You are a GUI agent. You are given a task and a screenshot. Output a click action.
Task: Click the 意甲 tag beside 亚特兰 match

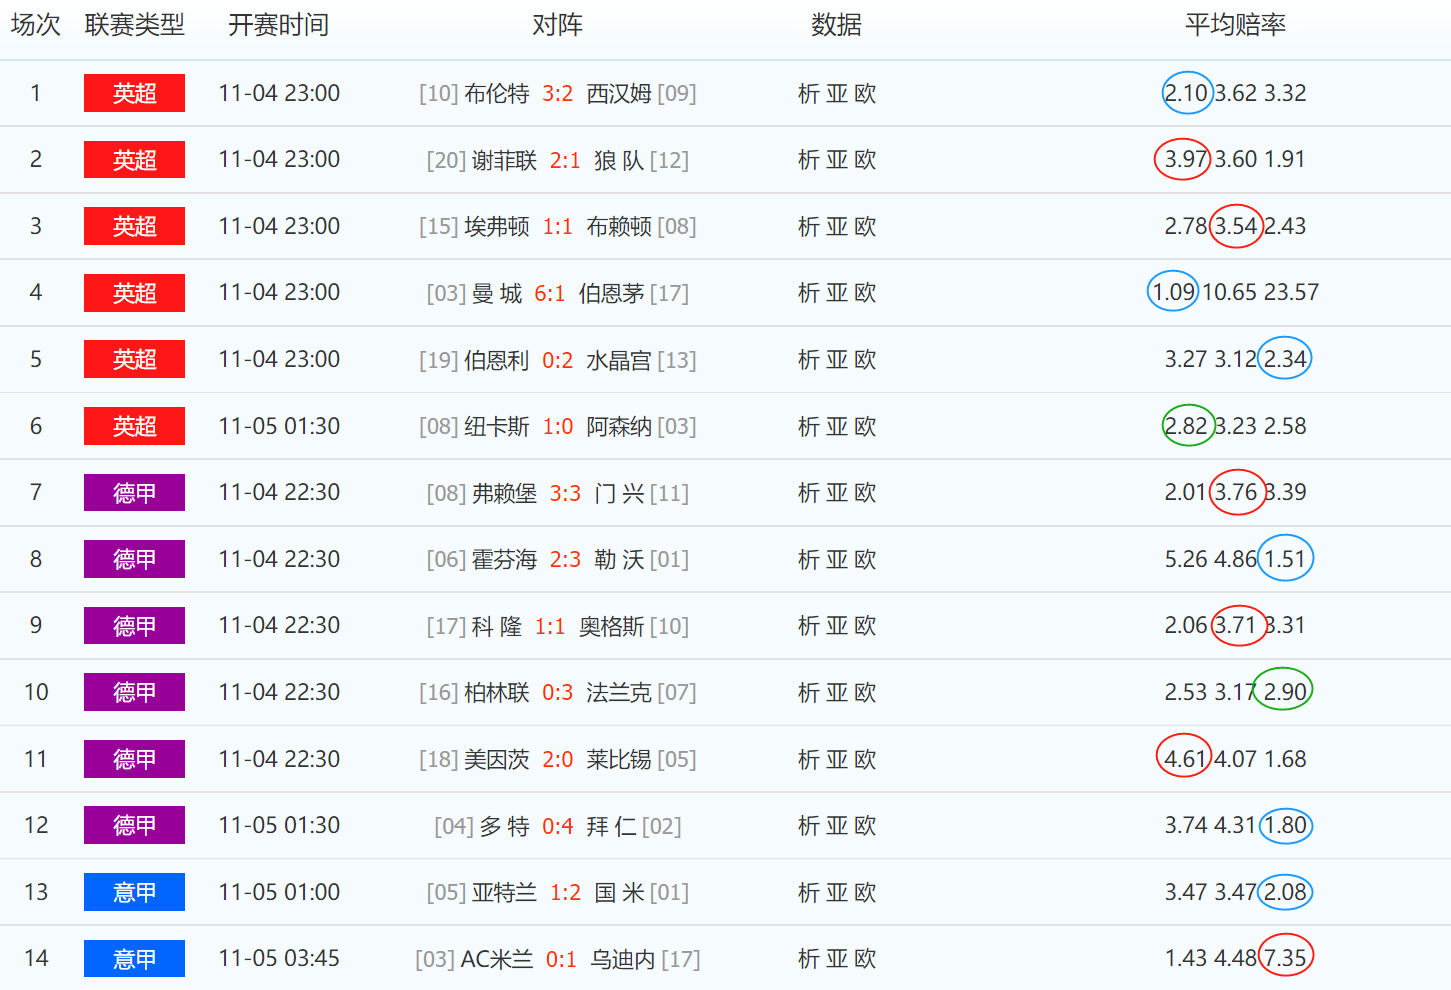point(134,892)
